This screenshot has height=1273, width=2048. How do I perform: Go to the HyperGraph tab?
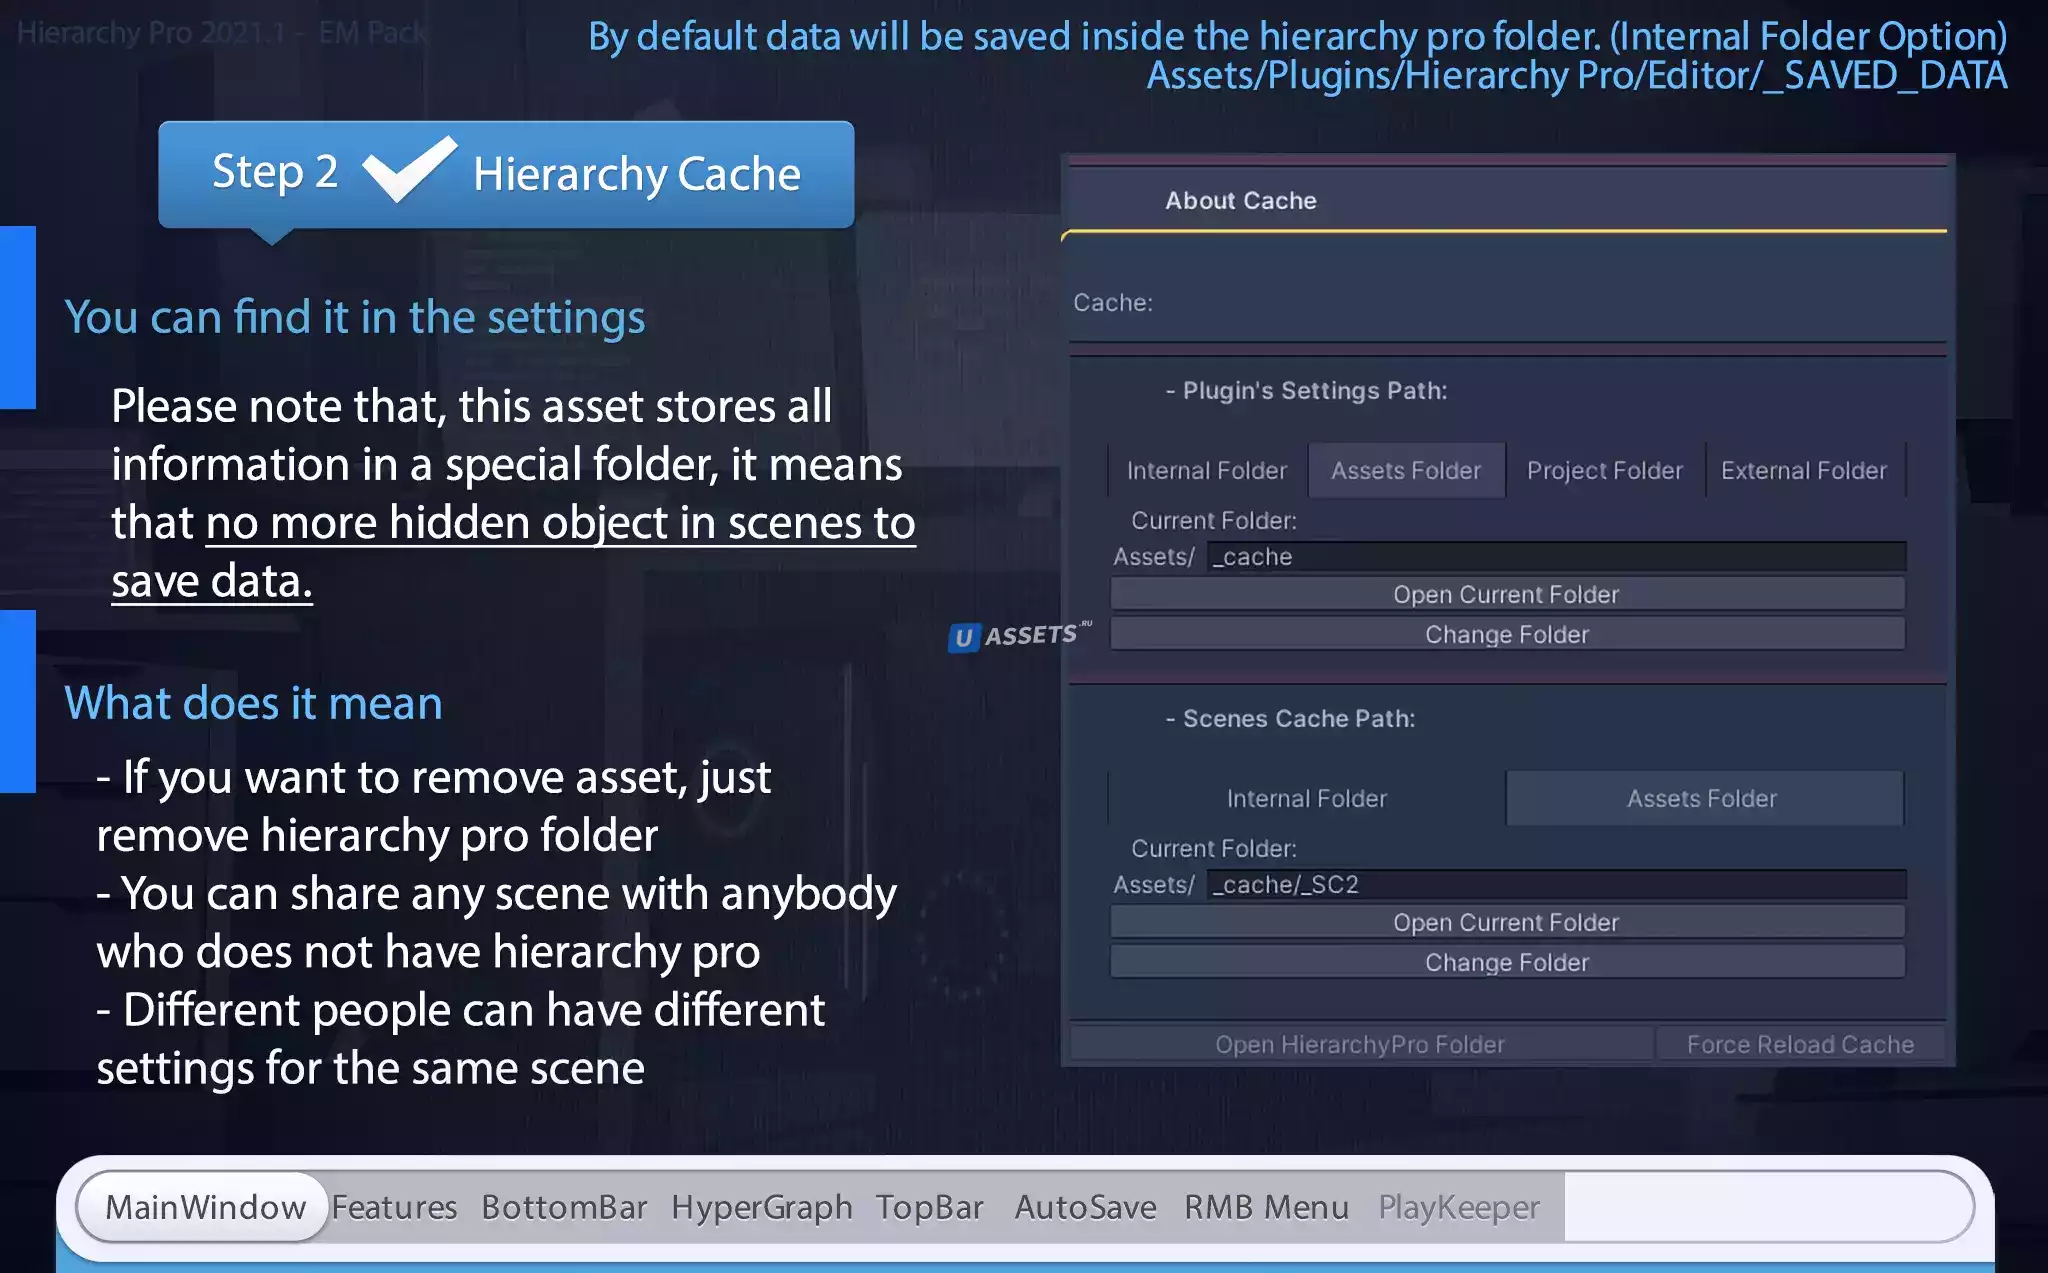tap(761, 1207)
